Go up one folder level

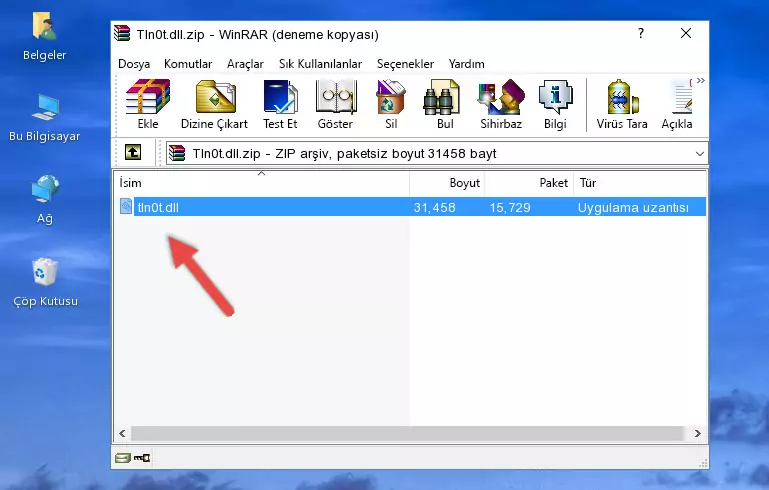tap(133, 153)
